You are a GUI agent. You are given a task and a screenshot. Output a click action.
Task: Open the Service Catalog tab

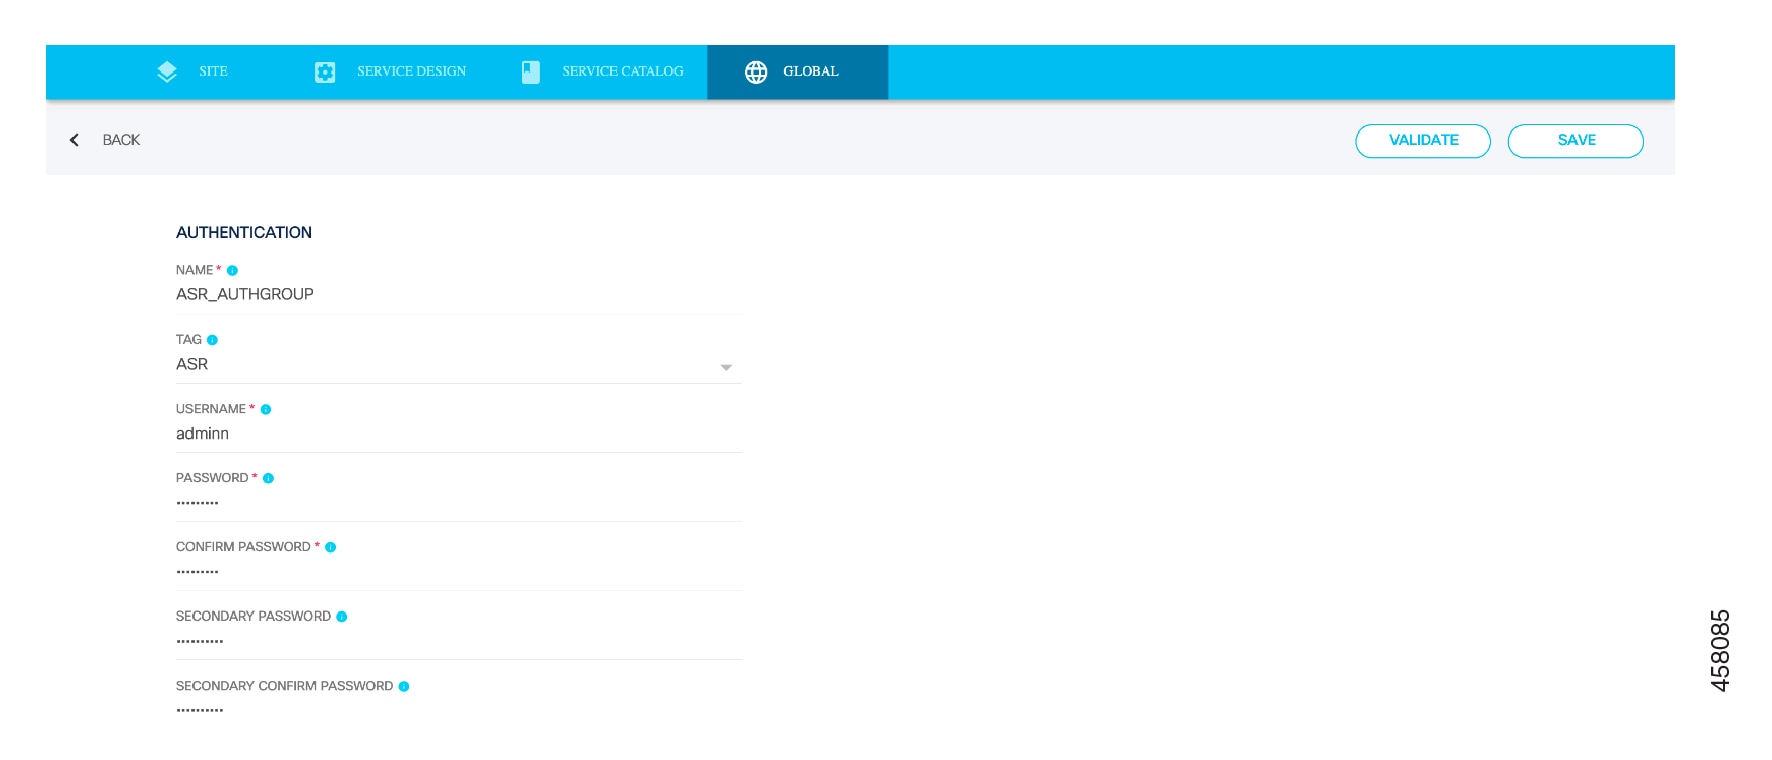click(x=603, y=72)
